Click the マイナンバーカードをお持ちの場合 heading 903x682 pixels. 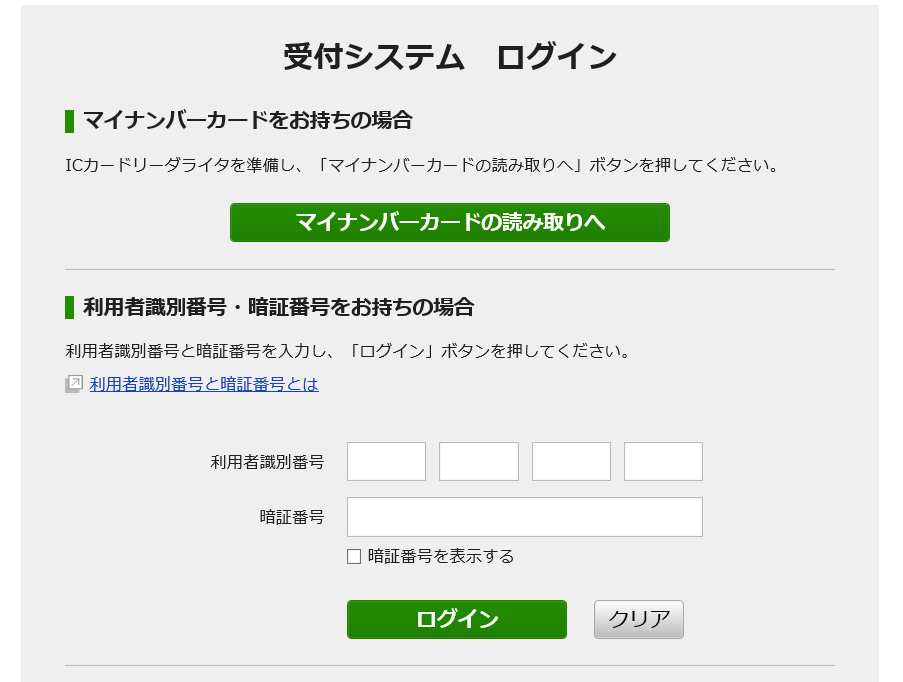[248, 120]
